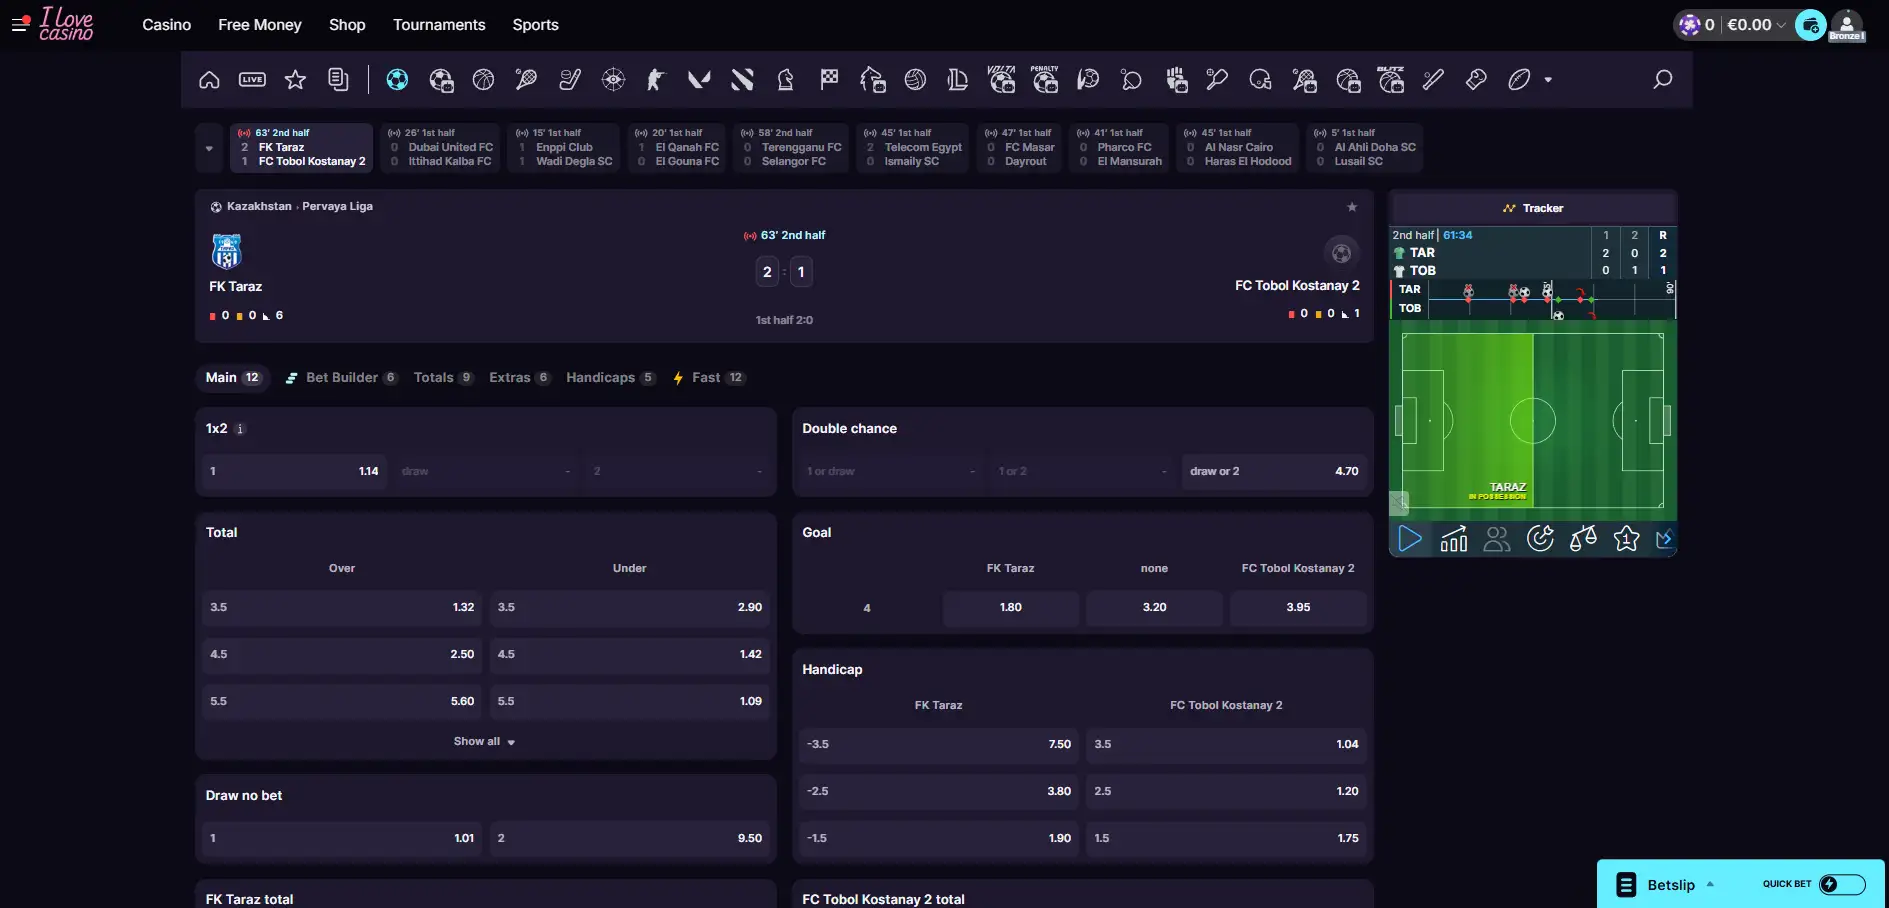This screenshot has width=1889, height=908.
Task: Open the Free Money menu item
Action: tap(260, 25)
